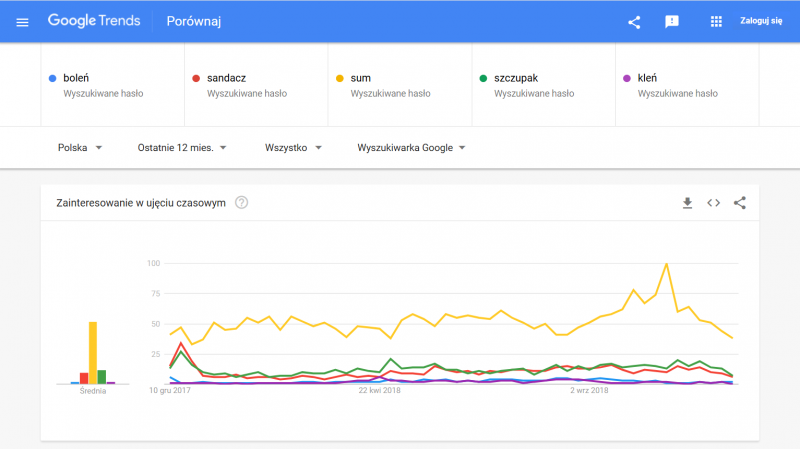Edit the sandacz search term
800x449 pixels.
tap(227, 77)
